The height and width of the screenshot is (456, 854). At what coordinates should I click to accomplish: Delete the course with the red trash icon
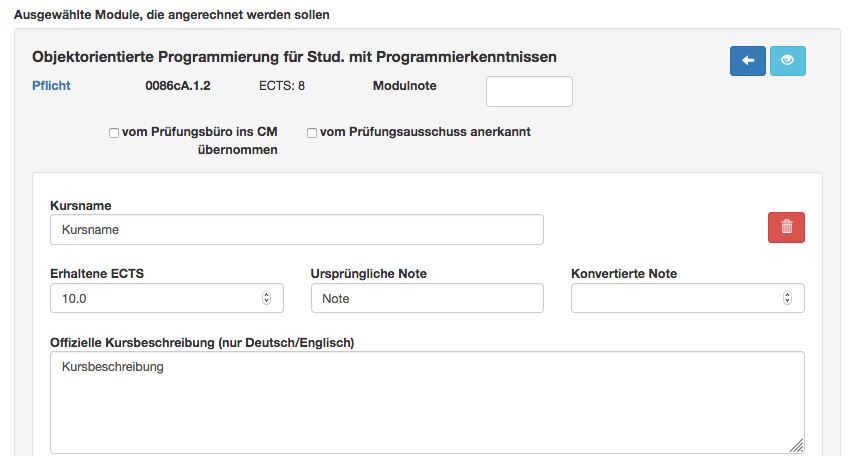coord(786,227)
